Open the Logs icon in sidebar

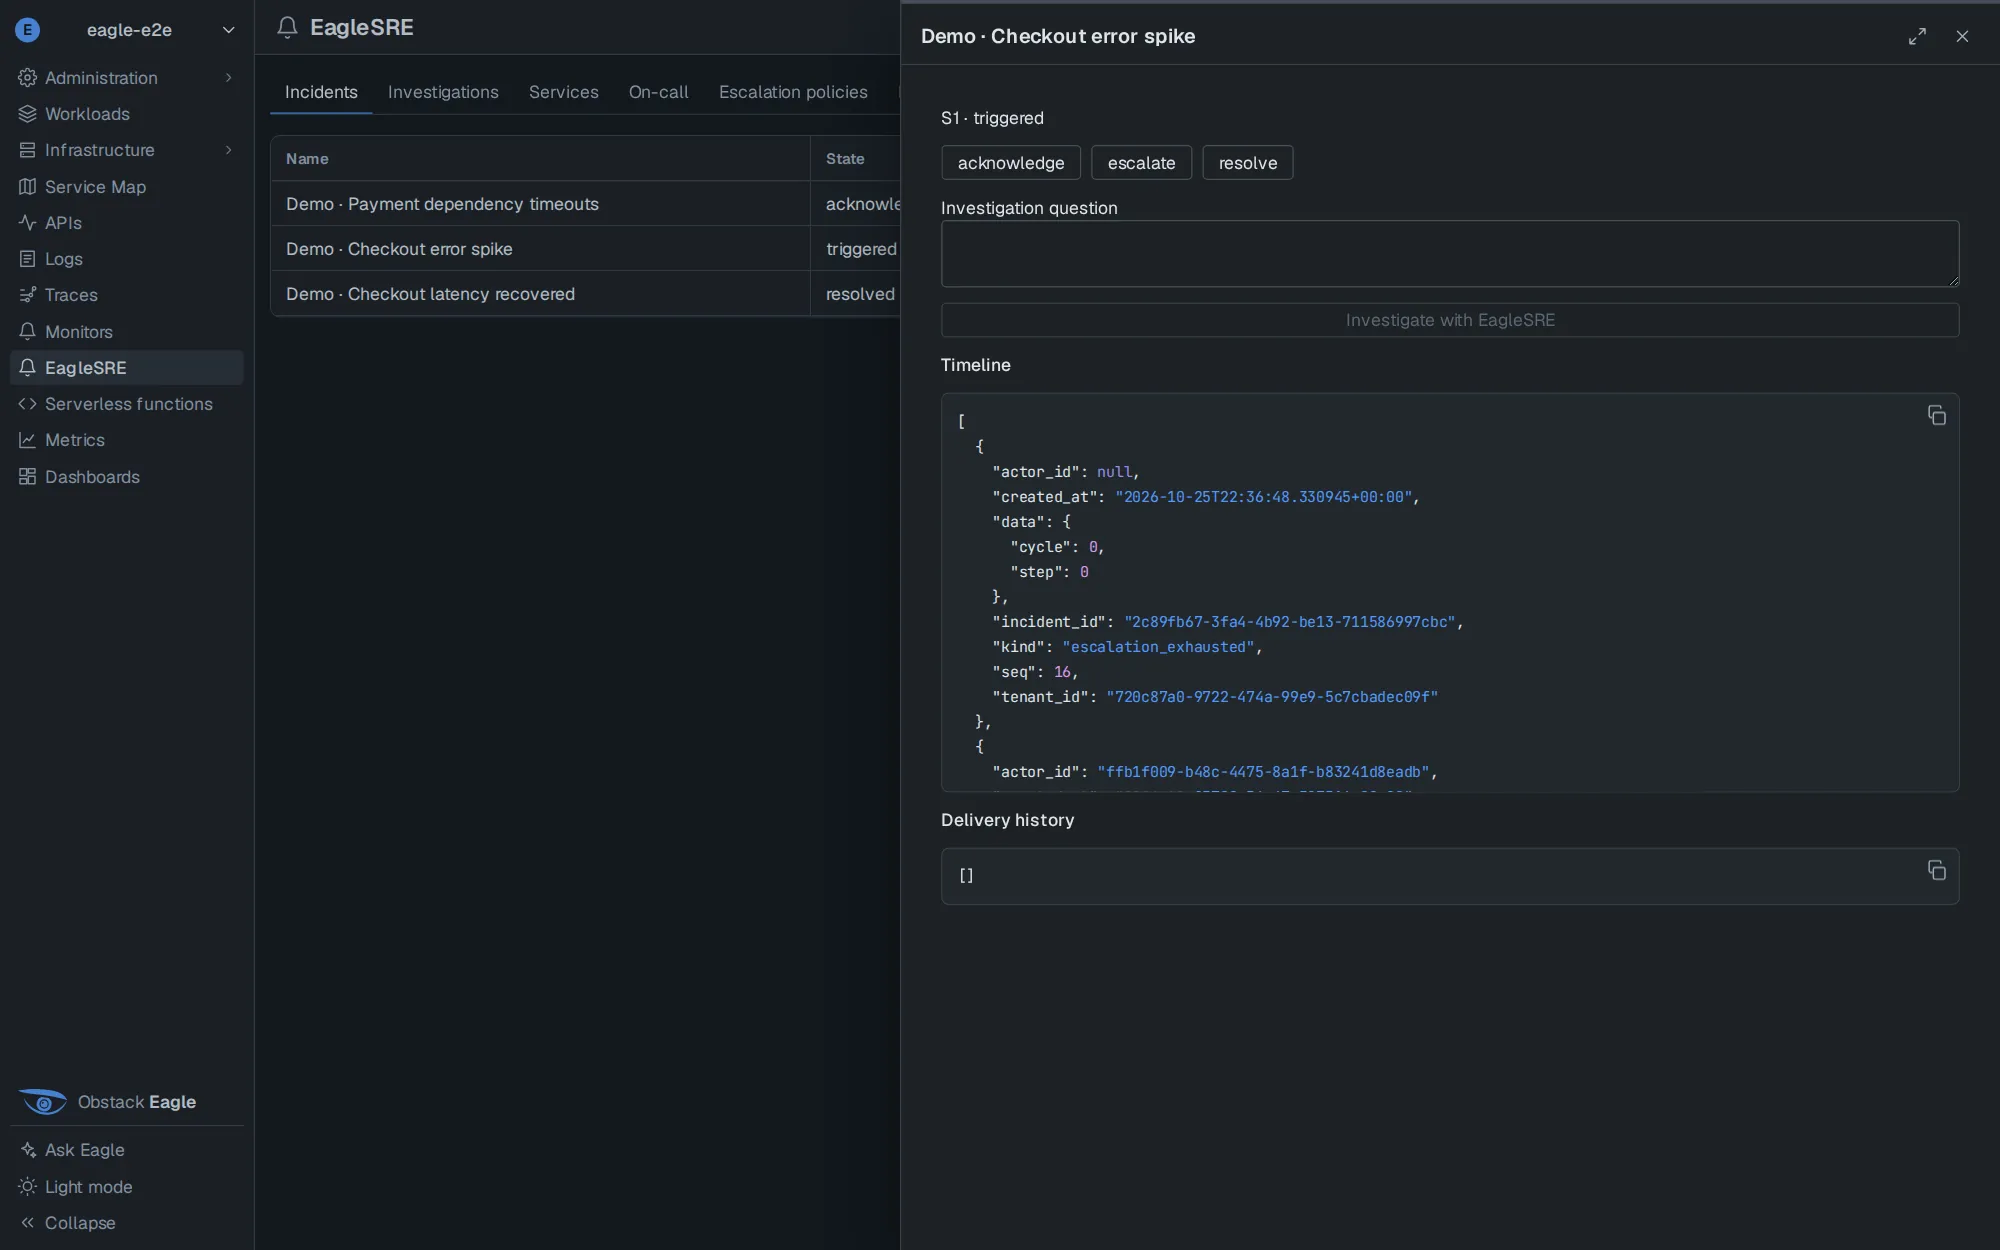pos(27,259)
